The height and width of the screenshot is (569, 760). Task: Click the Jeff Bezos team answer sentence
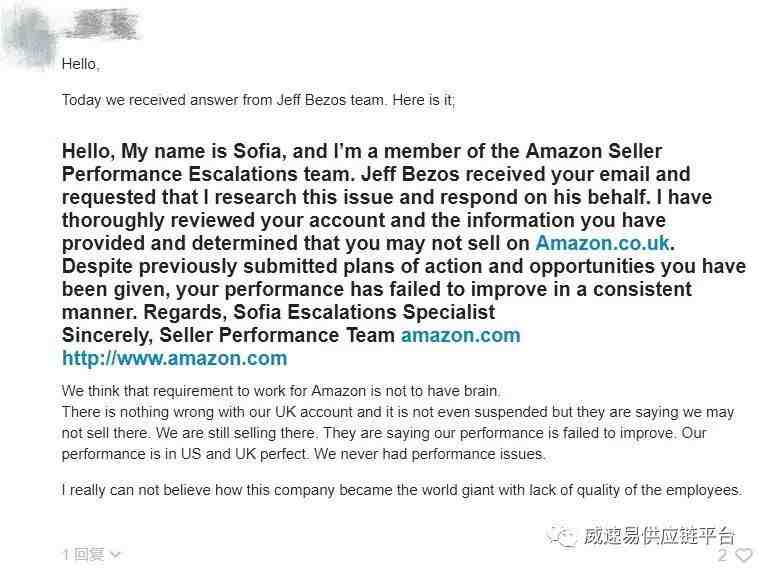(x=258, y=100)
